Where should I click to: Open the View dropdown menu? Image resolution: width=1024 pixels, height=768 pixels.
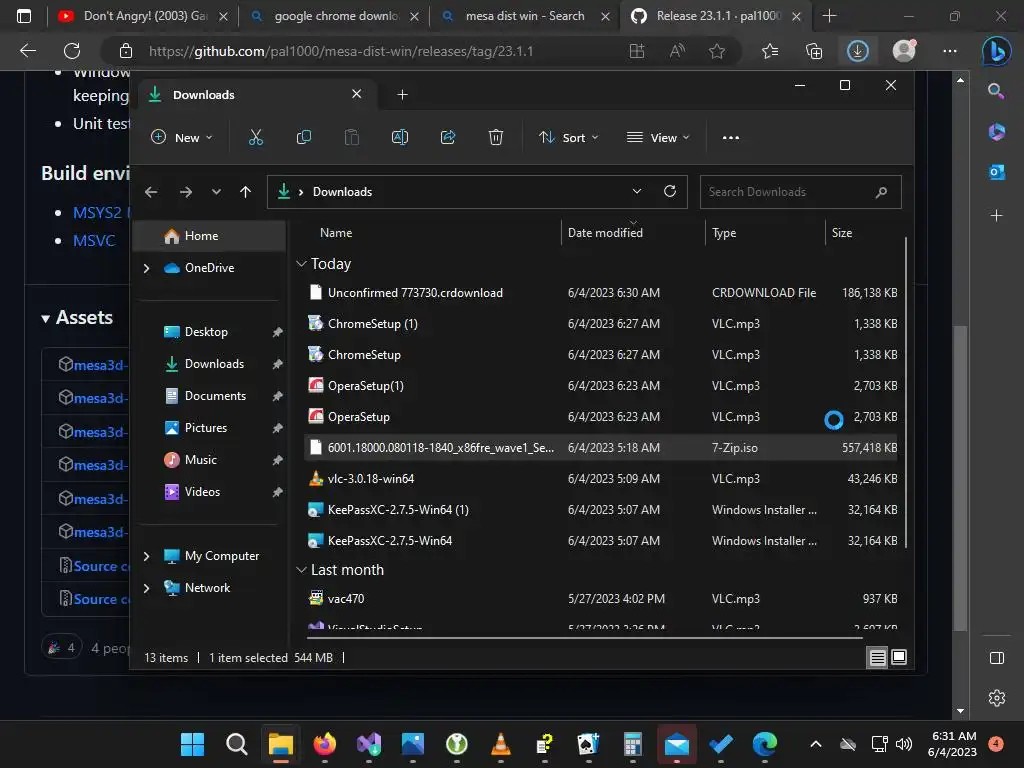tap(658, 138)
